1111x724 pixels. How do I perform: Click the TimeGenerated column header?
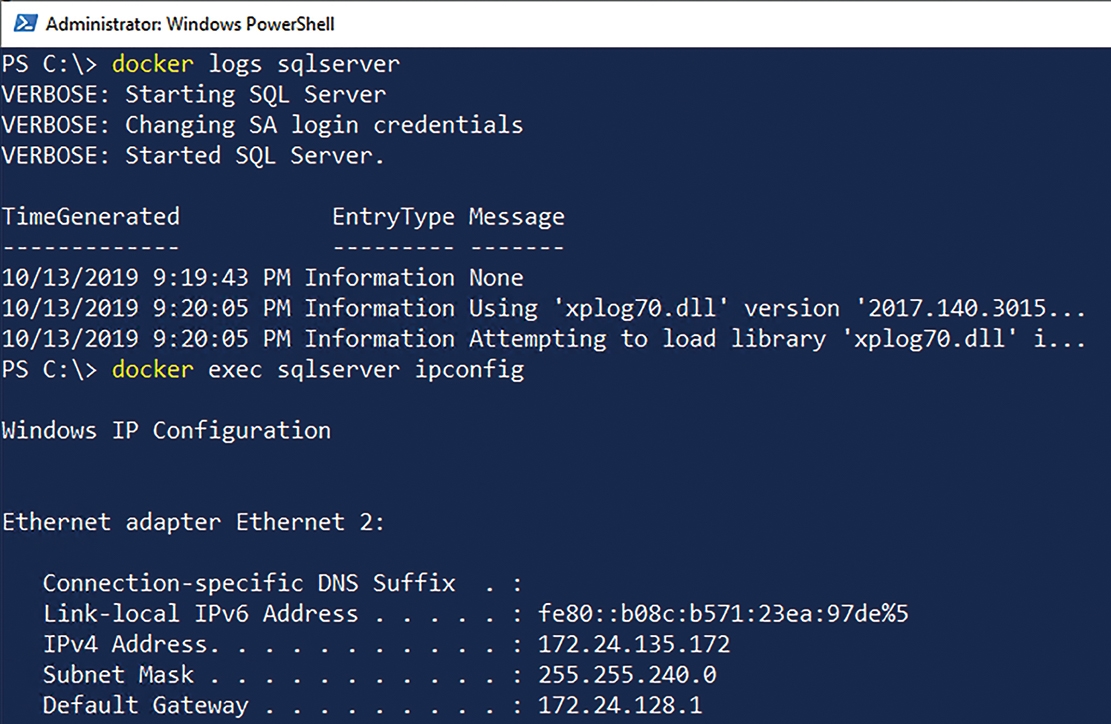pyautogui.click(x=91, y=217)
